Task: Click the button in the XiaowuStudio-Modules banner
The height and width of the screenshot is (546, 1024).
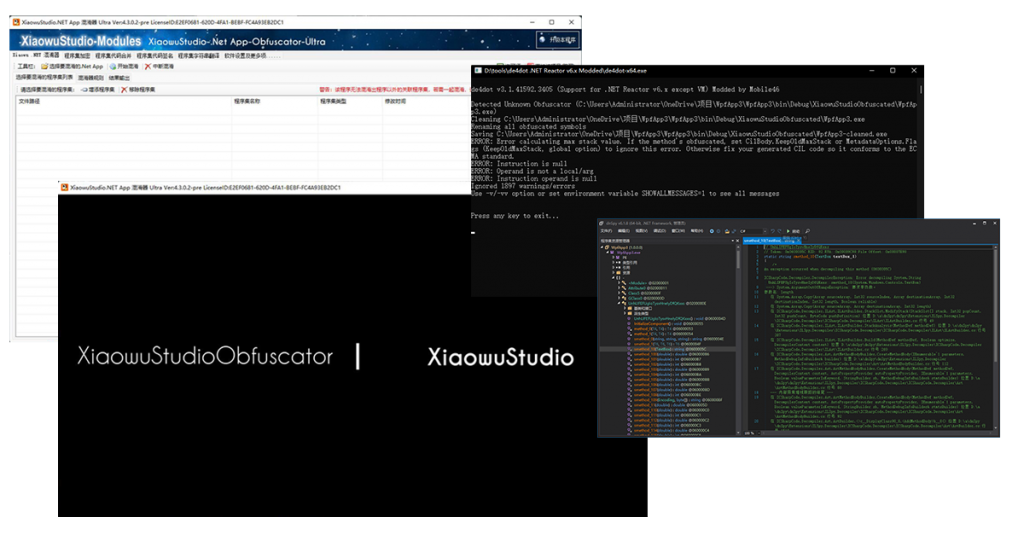Action: (558, 40)
